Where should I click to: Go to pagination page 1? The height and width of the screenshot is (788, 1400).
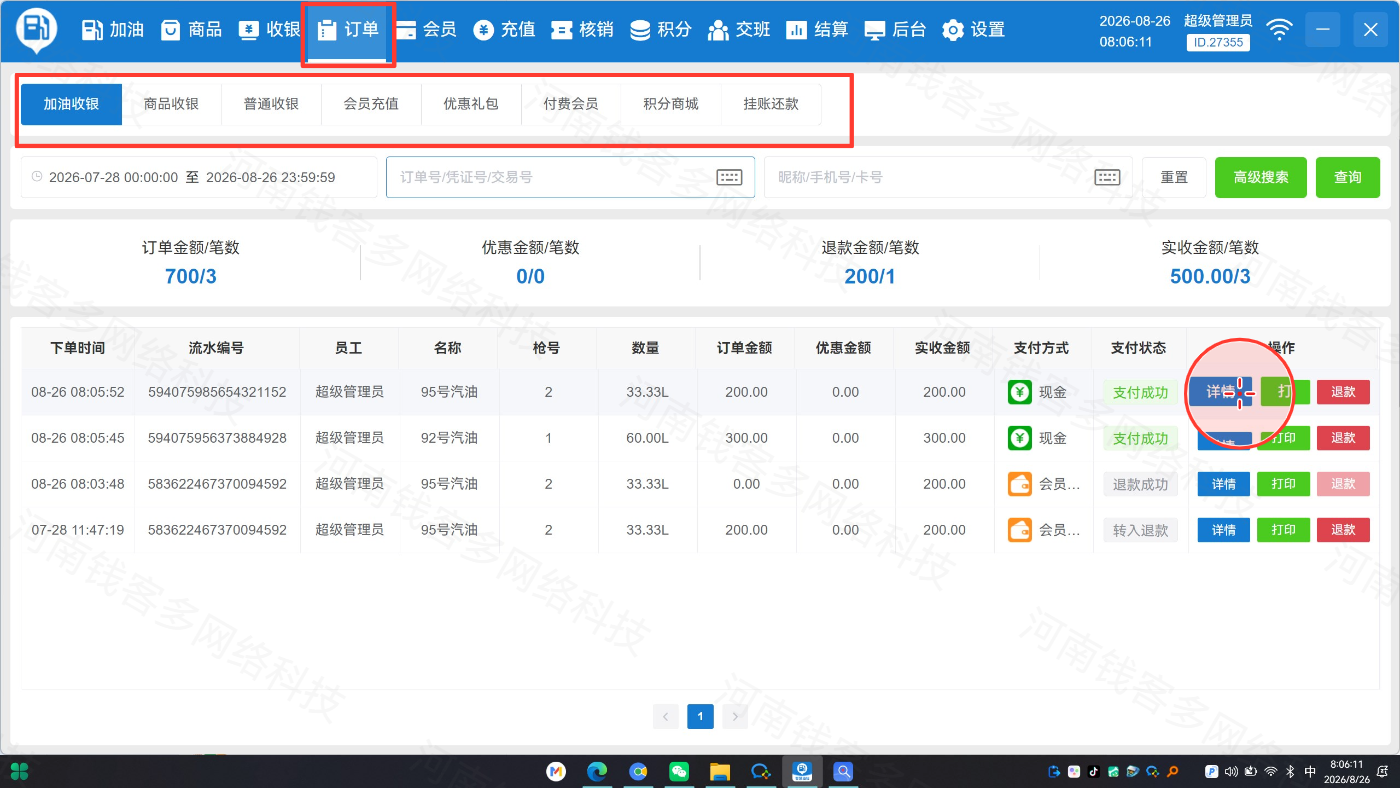(700, 716)
